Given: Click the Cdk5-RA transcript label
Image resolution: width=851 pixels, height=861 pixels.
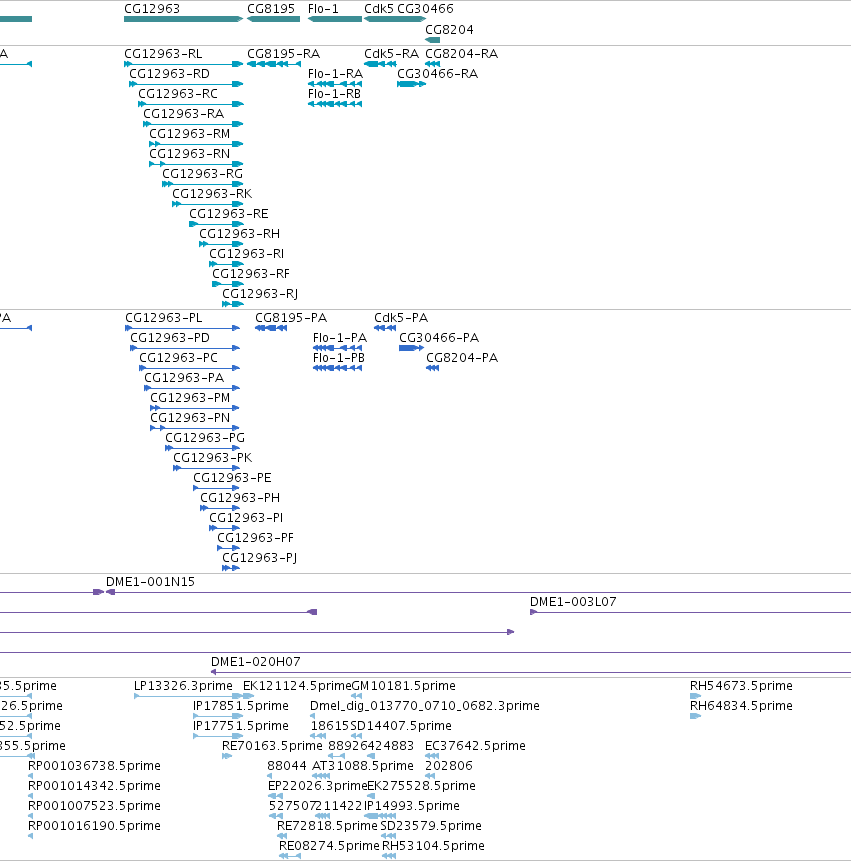Looking at the screenshot, I should tap(391, 54).
